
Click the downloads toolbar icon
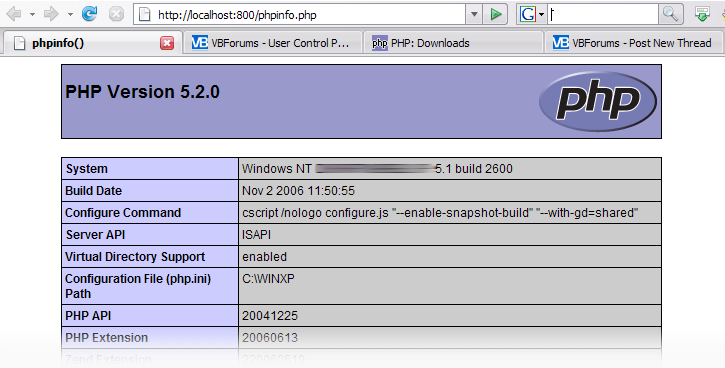coord(702,14)
